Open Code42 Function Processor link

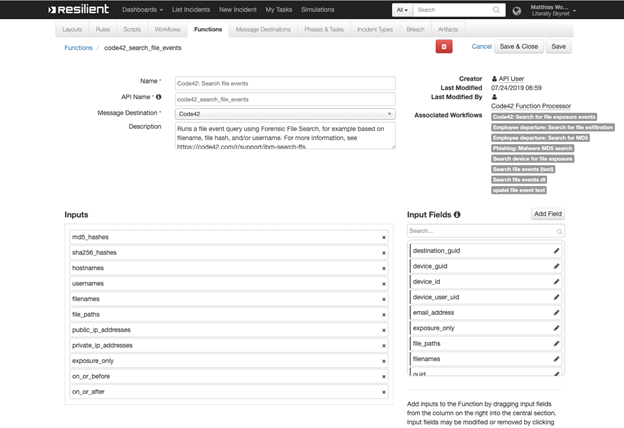531,106
